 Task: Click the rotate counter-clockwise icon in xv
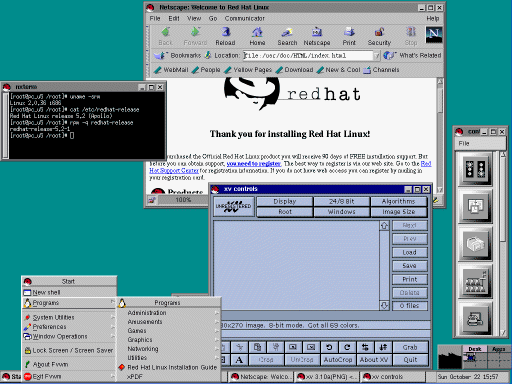[329, 347]
